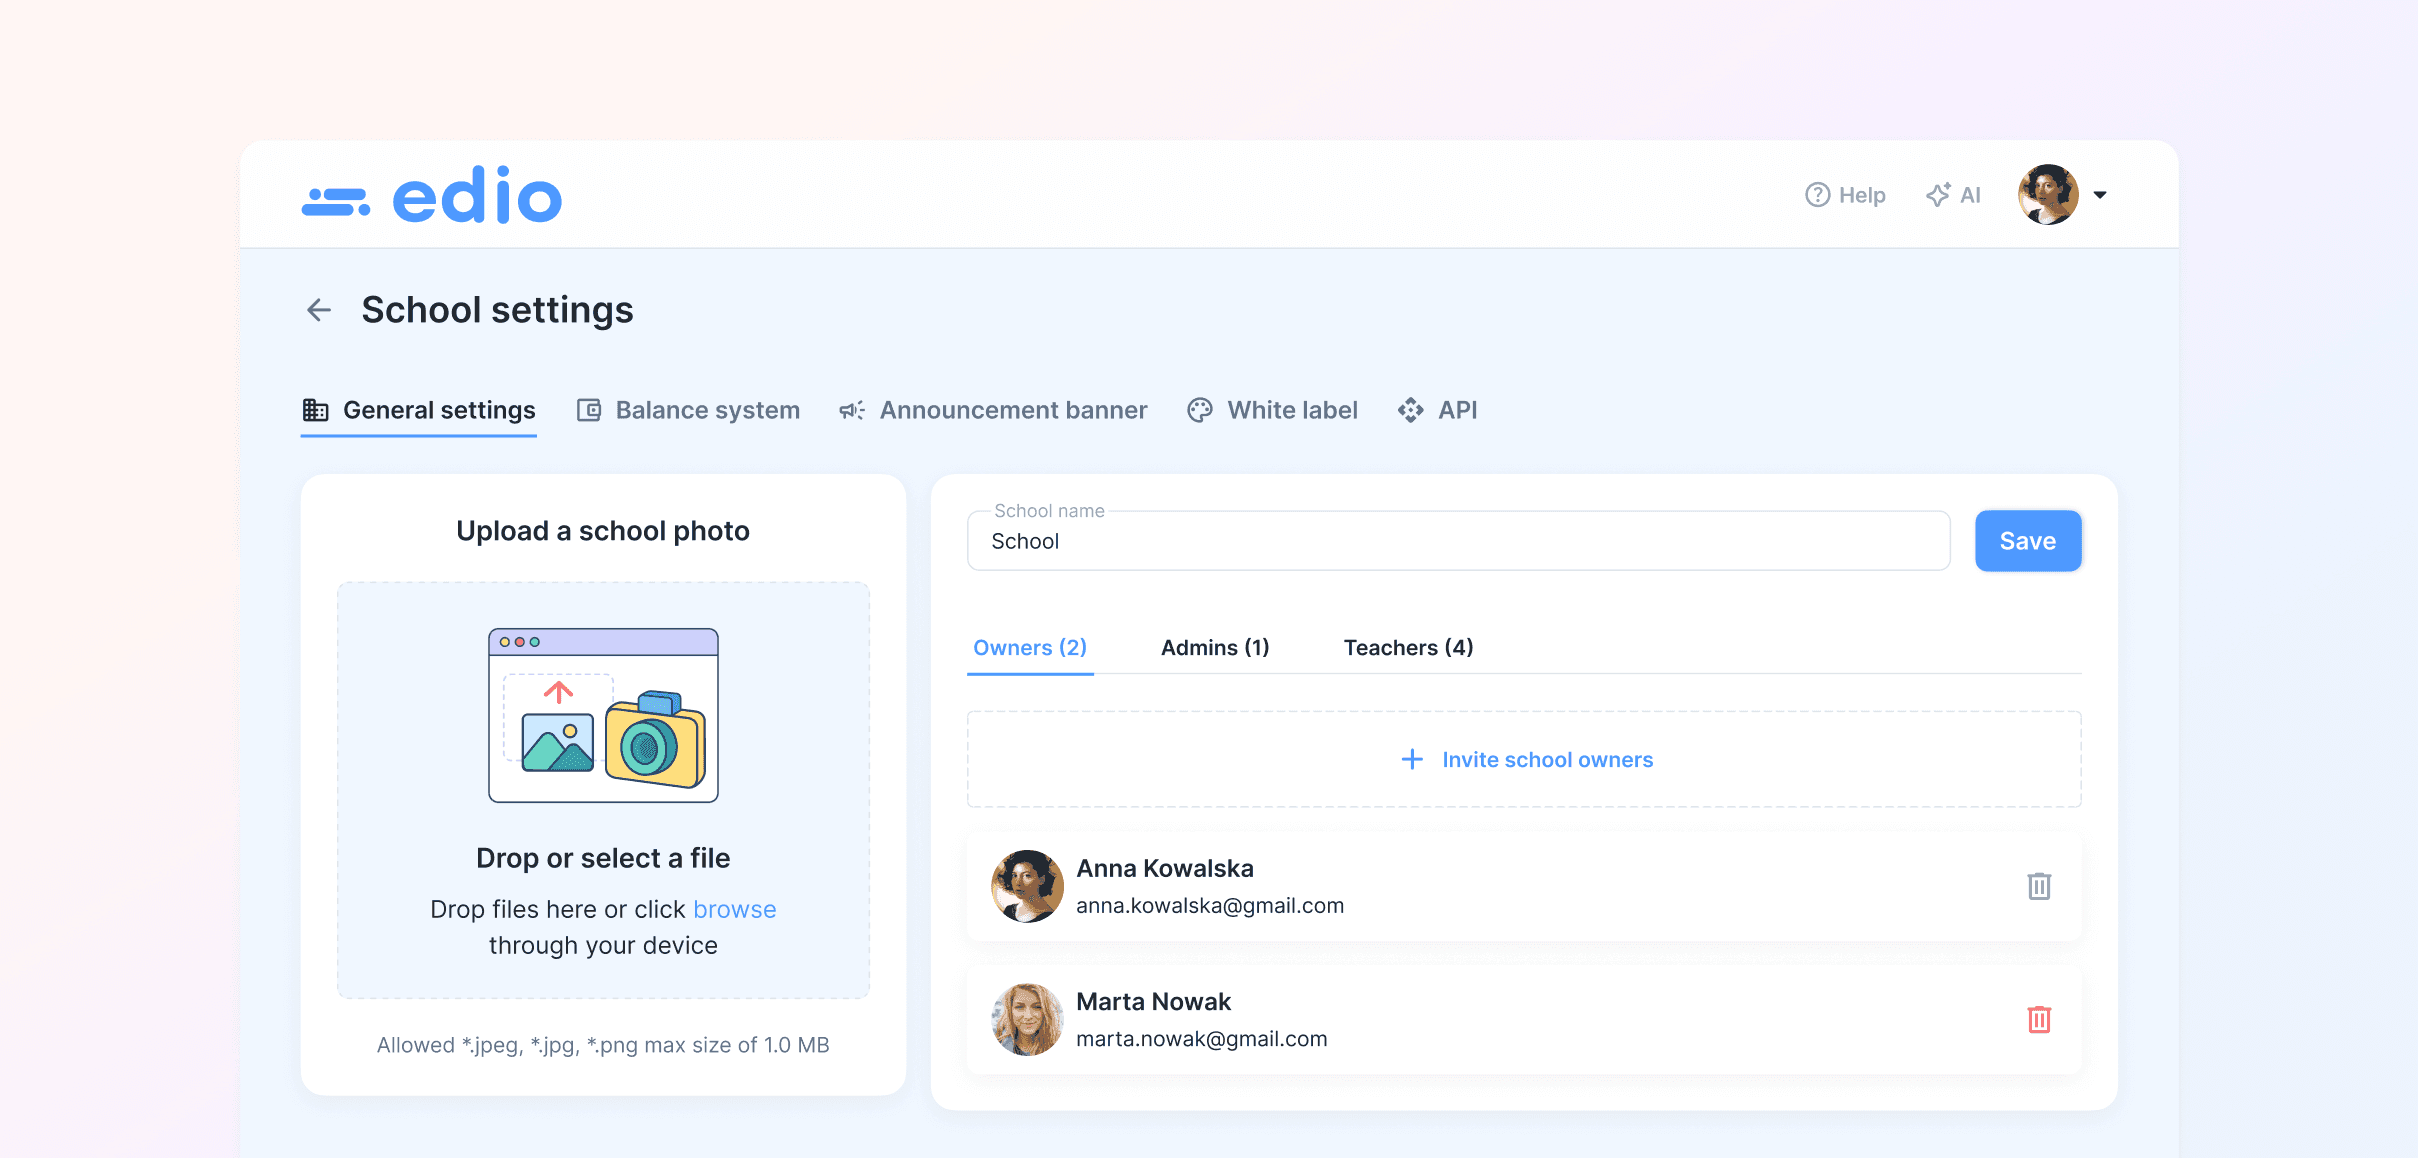
Task: Click the API puzzle icon
Action: (x=1409, y=410)
